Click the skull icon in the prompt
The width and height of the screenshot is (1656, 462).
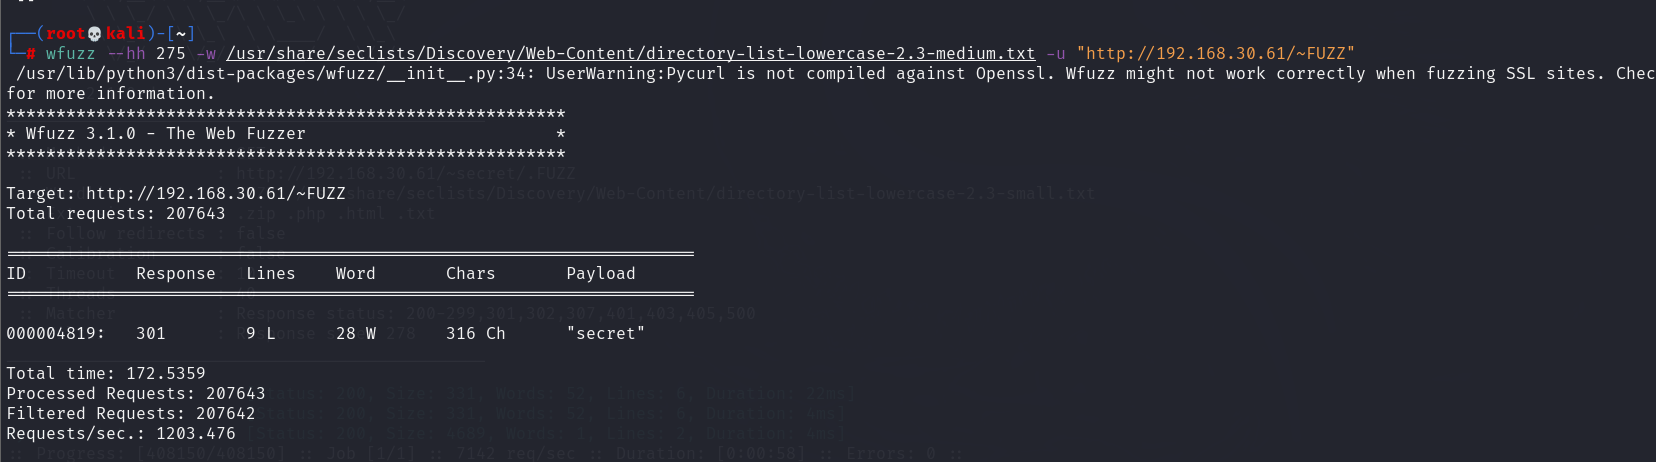(x=95, y=34)
